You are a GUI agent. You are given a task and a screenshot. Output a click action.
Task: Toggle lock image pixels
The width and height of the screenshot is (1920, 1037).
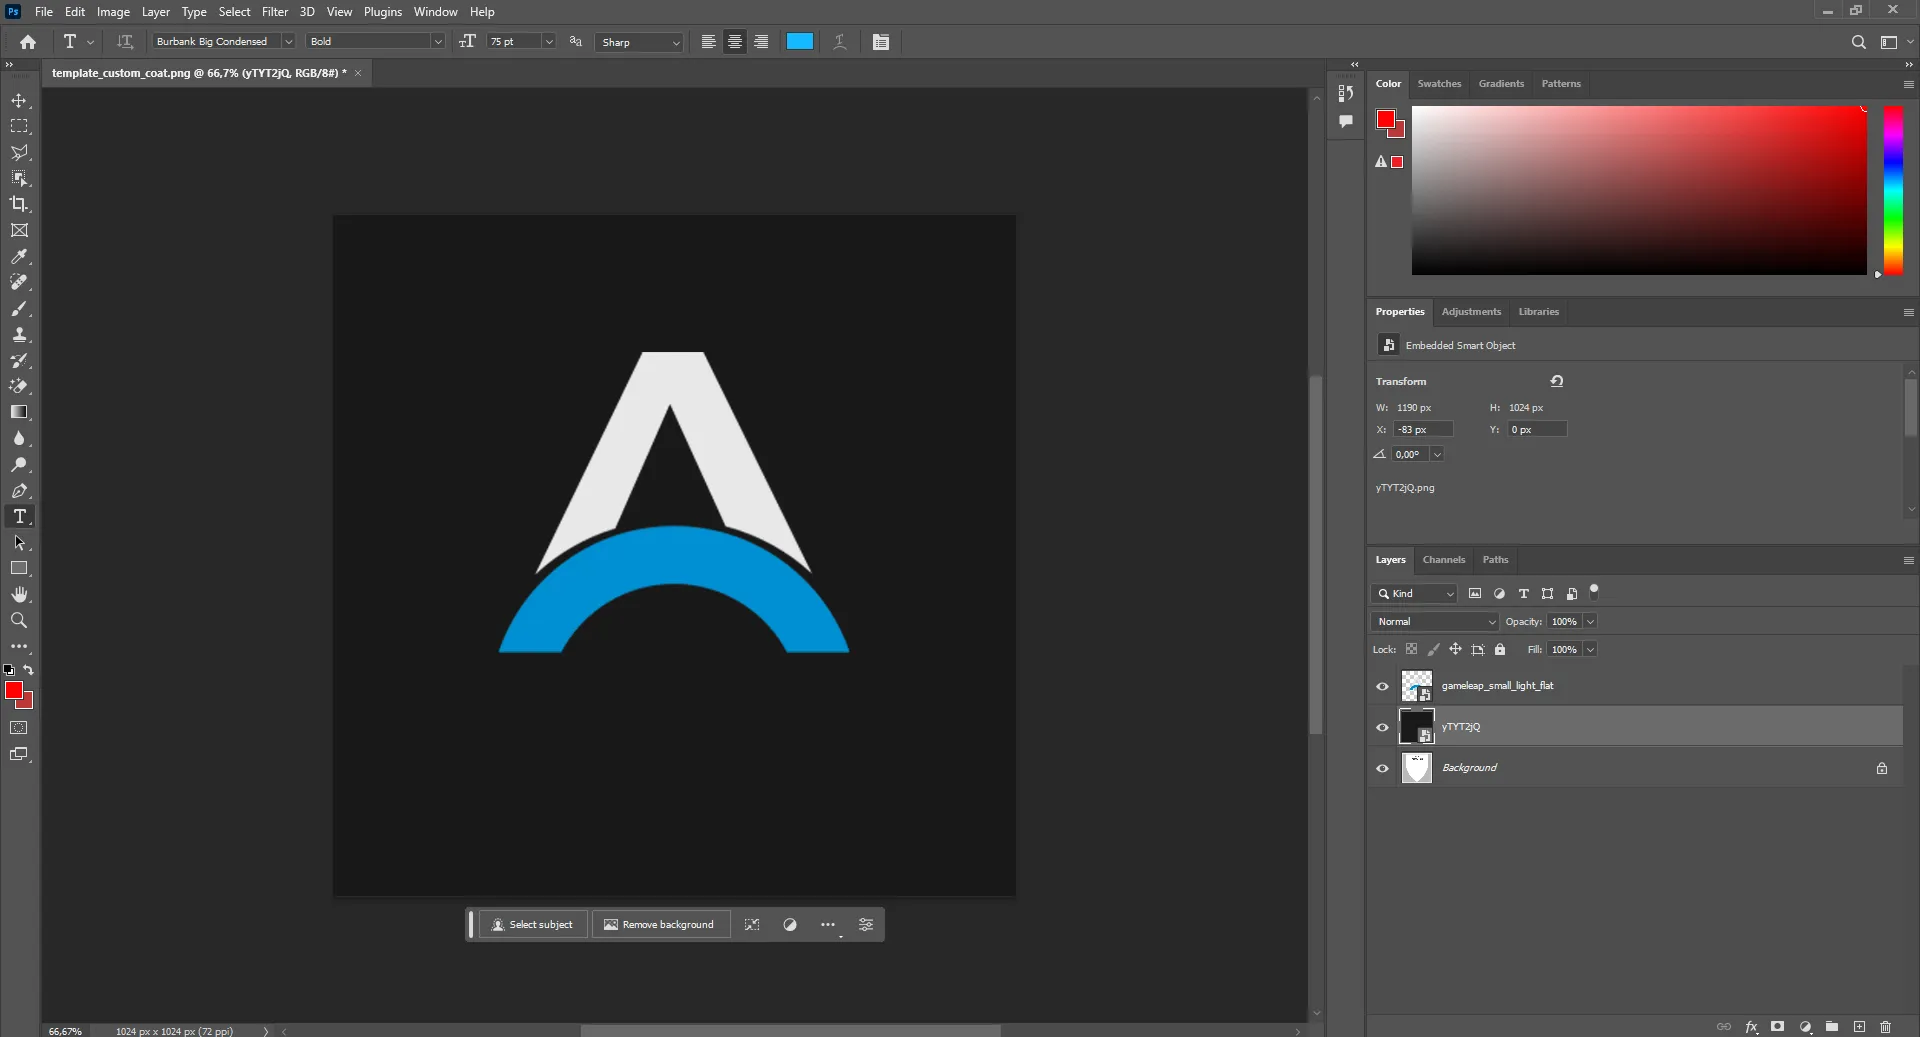(1434, 650)
